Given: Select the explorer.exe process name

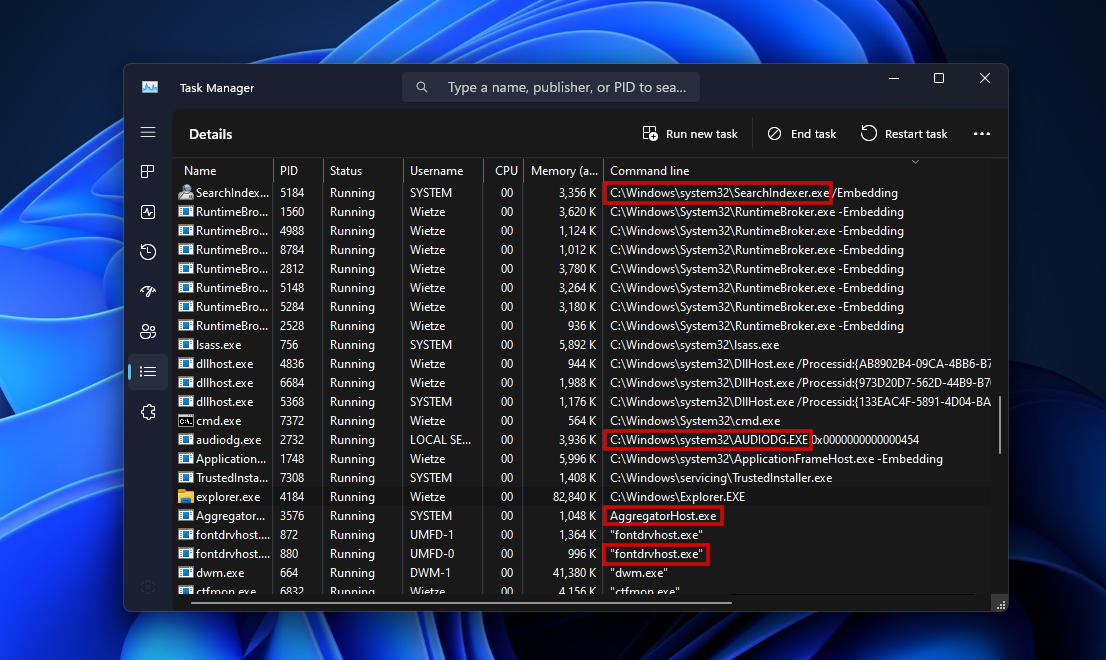Looking at the screenshot, I should [228, 497].
